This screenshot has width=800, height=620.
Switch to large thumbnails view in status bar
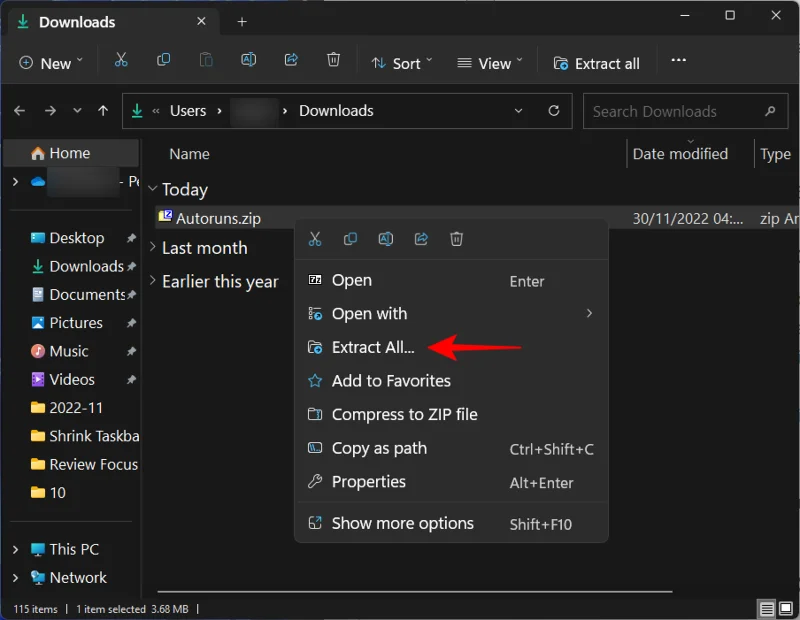coord(788,608)
